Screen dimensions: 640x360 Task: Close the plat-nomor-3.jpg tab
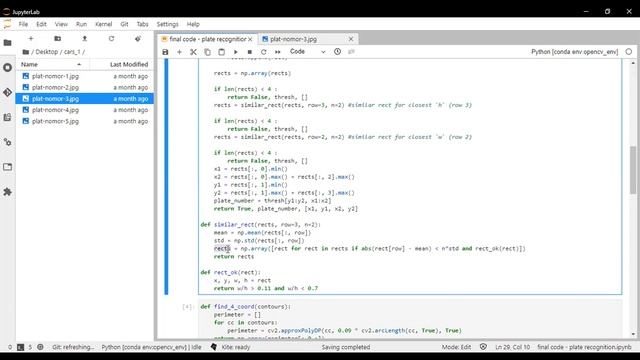(351, 39)
